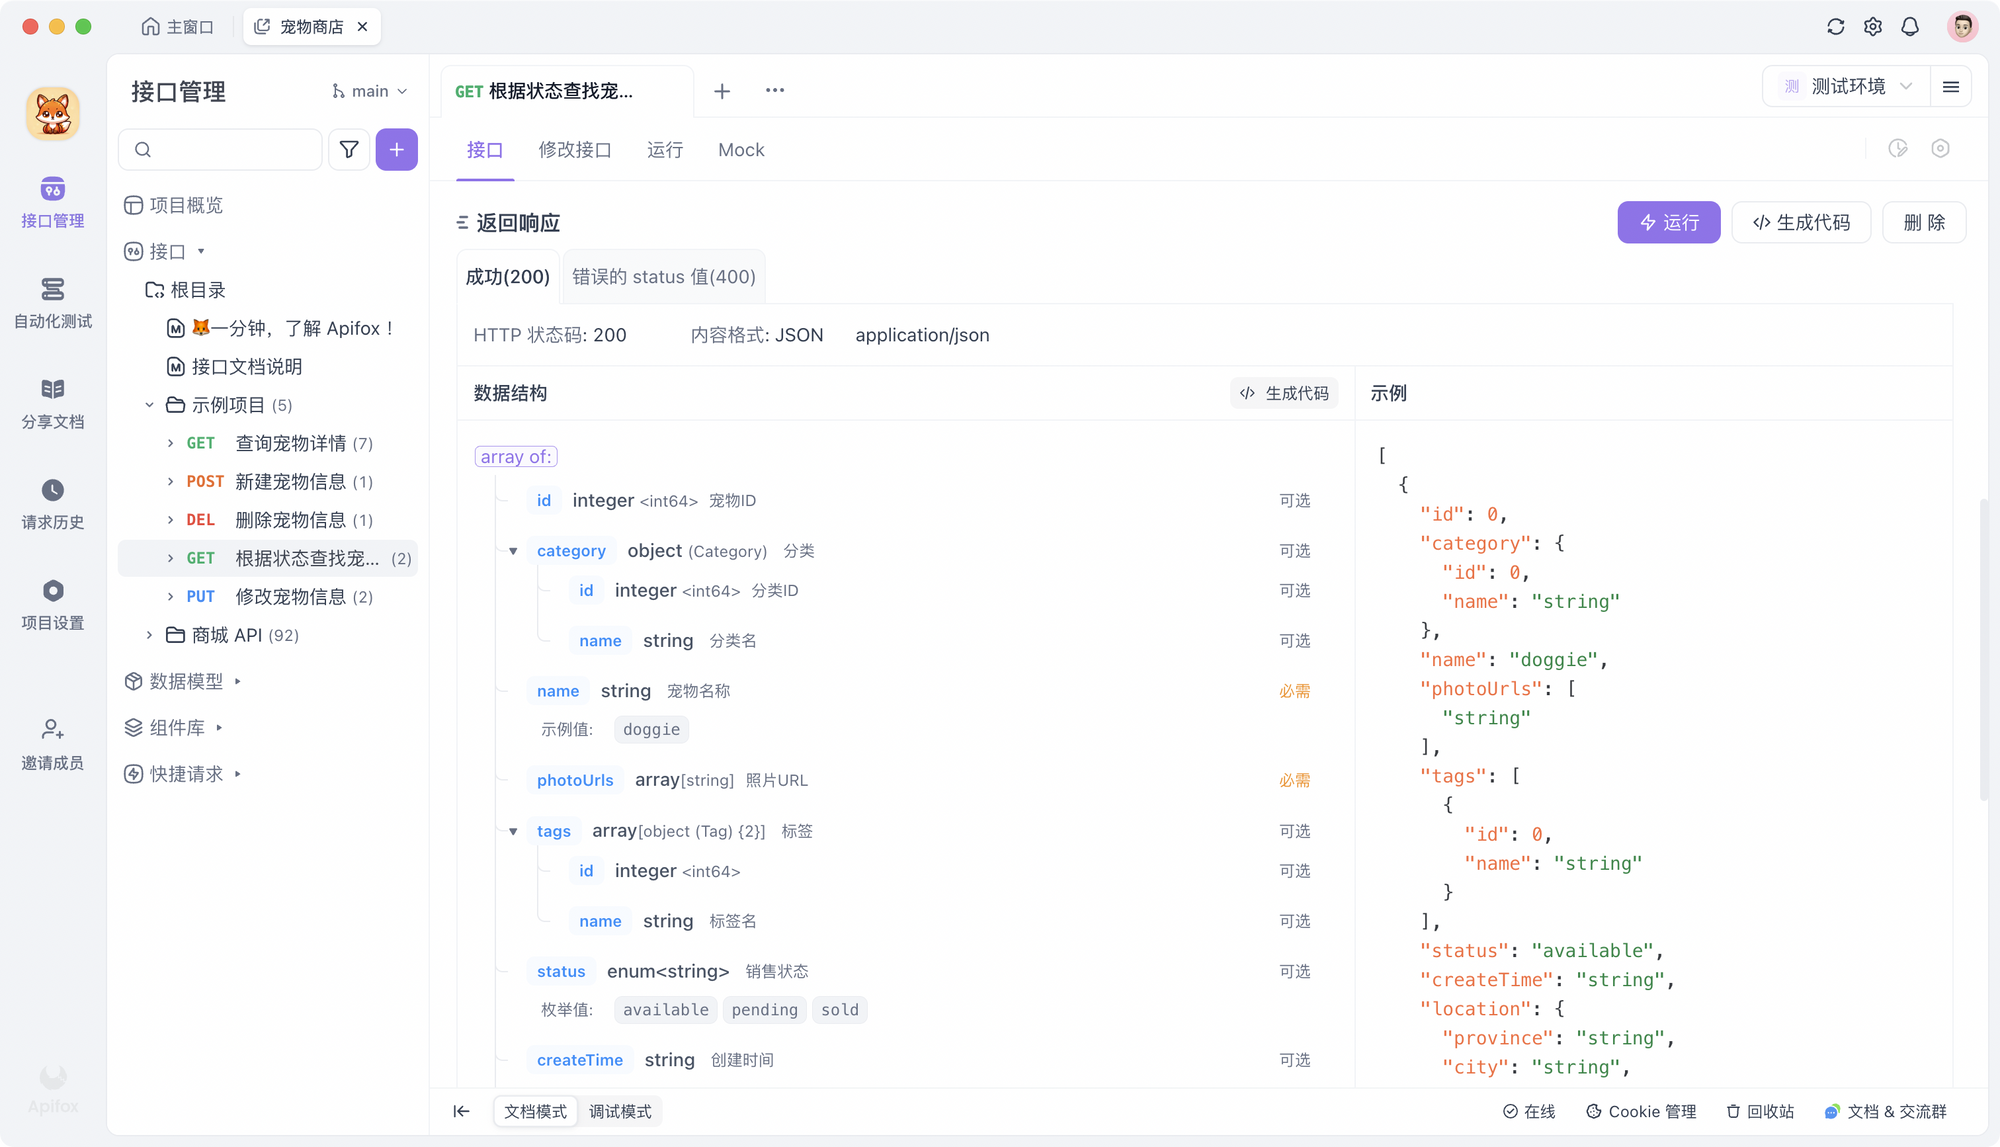Click the photoUrls field name
The height and width of the screenshot is (1147, 2000).
coord(575,780)
